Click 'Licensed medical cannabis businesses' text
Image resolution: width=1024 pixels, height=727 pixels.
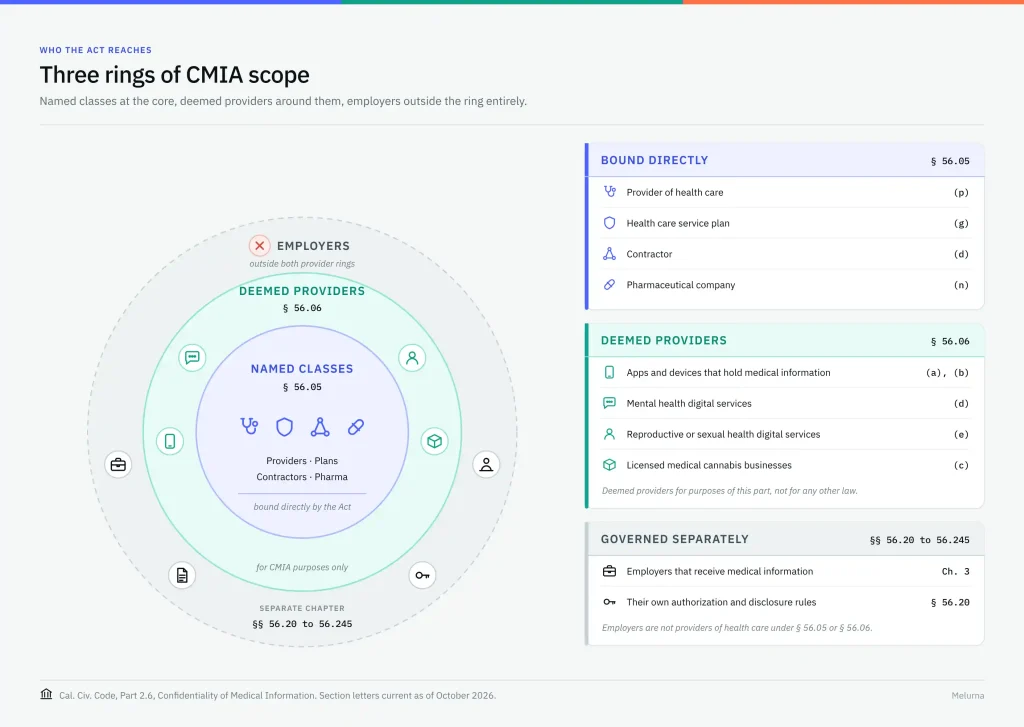point(709,465)
